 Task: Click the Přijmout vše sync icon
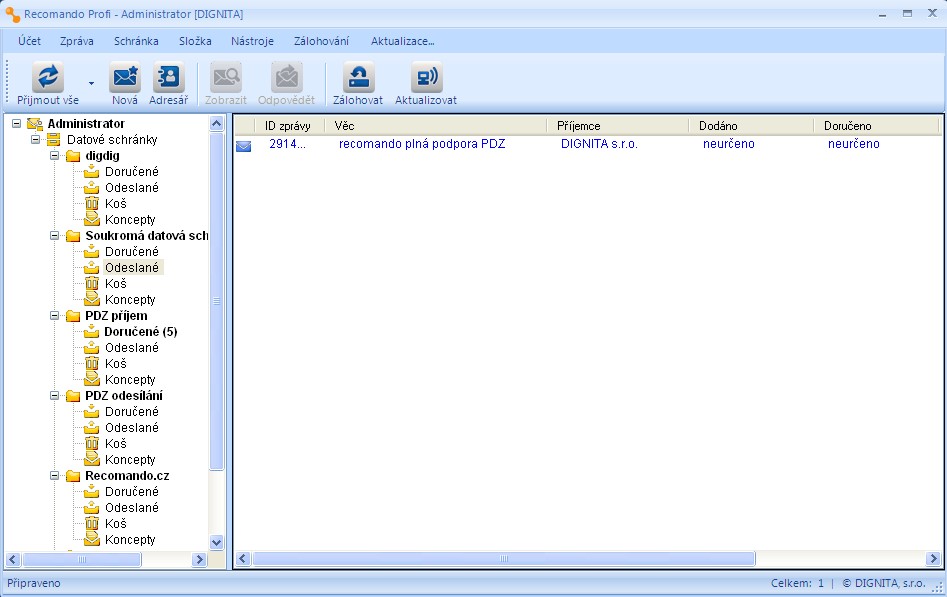pyautogui.click(x=48, y=77)
